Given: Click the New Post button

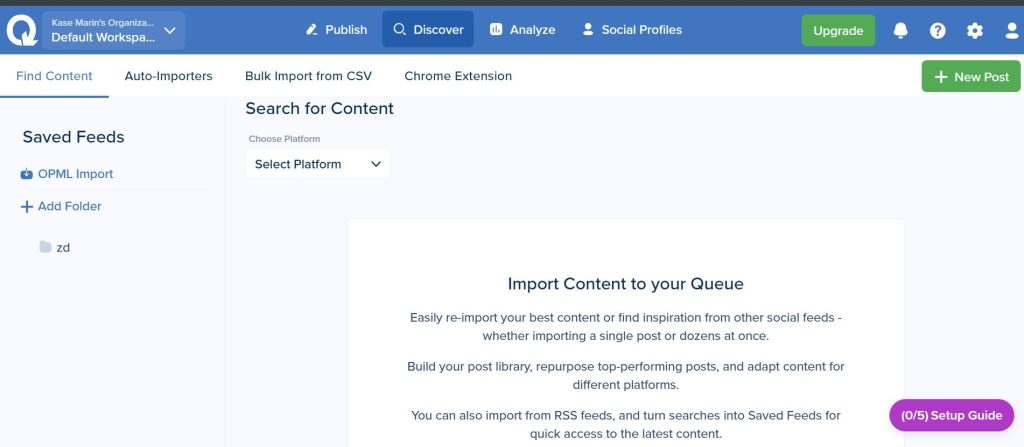Looking at the screenshot, I should pyautogui.click(x=971, y=76).
